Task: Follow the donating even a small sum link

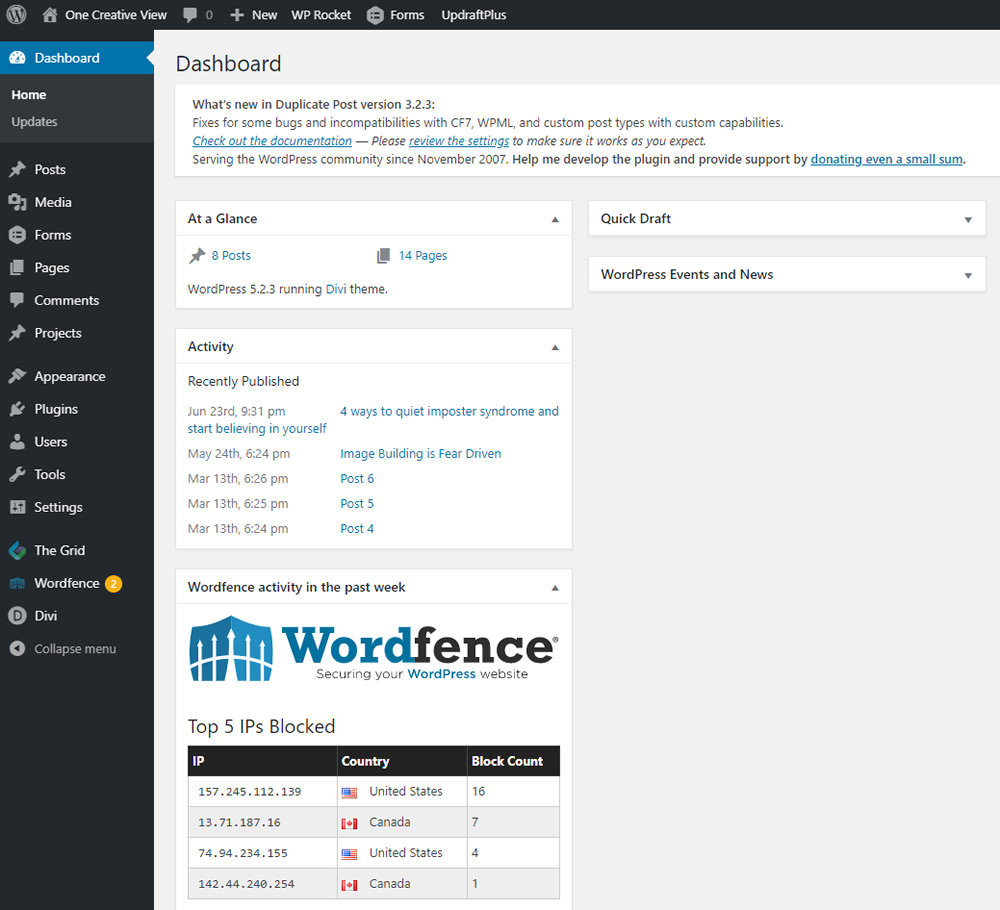Action: point(886,159)
